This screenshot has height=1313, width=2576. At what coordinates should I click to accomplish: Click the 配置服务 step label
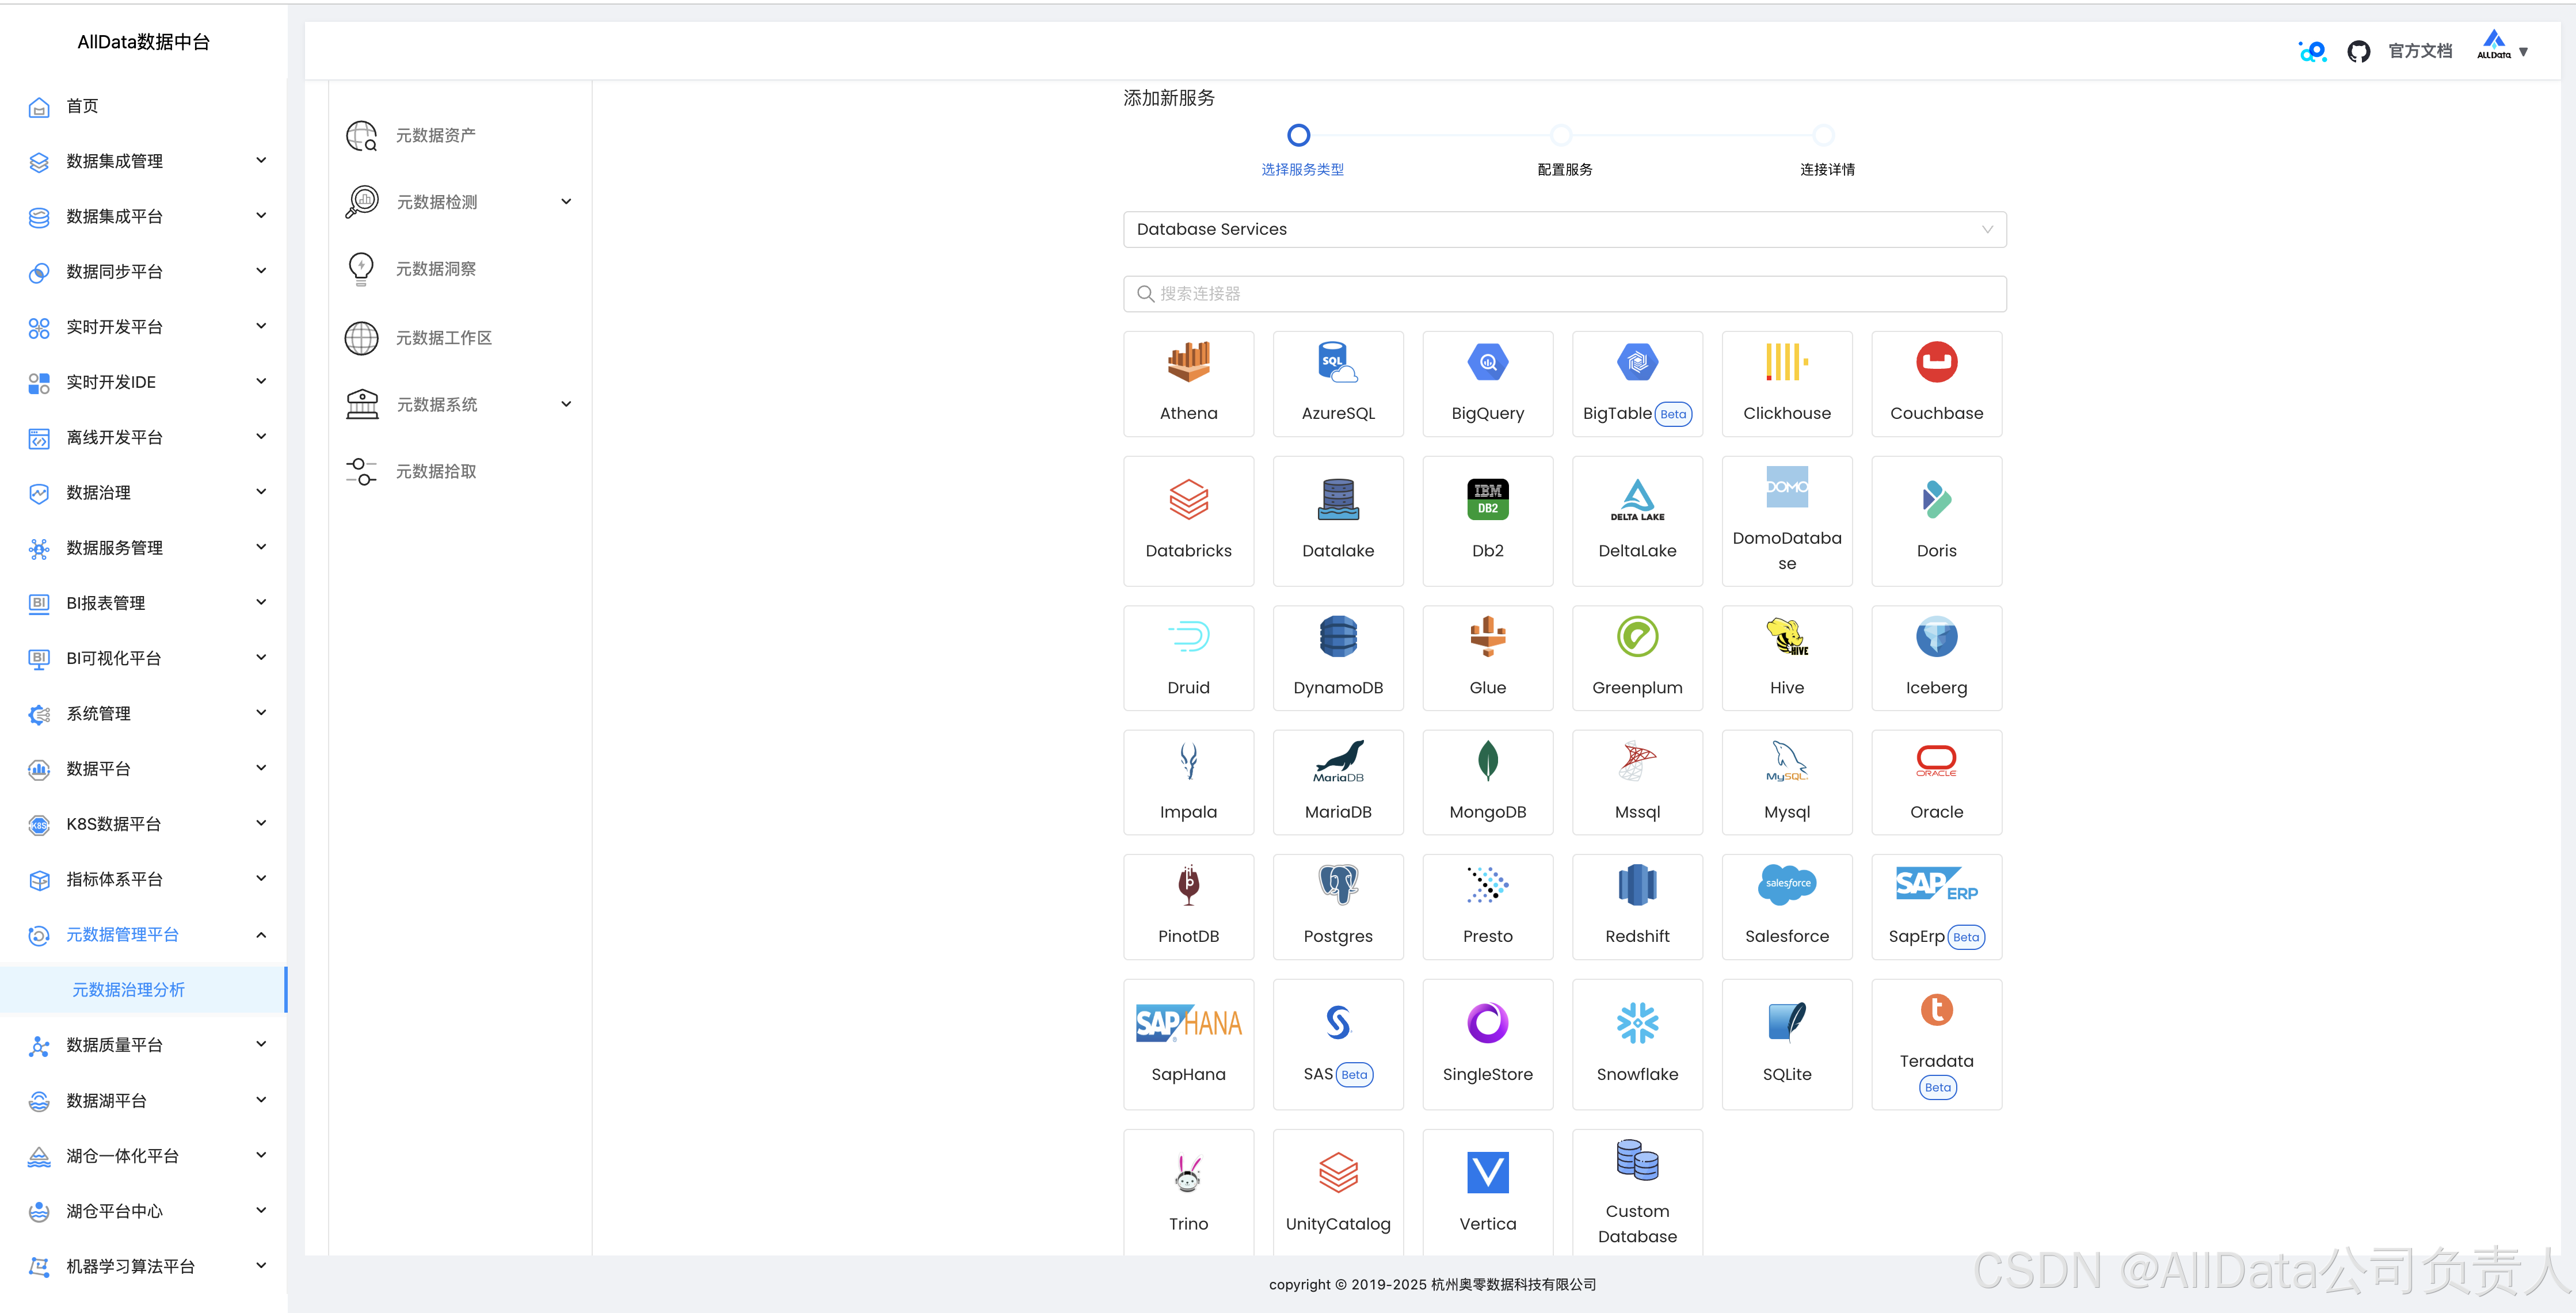(x=1564, y=169)
